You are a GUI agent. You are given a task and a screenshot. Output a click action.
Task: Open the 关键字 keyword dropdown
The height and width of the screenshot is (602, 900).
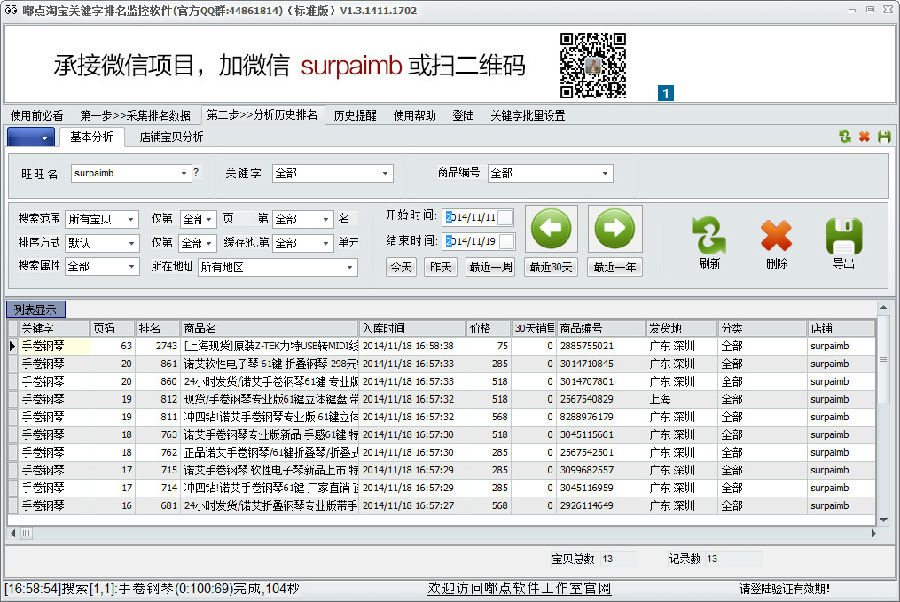386,174
